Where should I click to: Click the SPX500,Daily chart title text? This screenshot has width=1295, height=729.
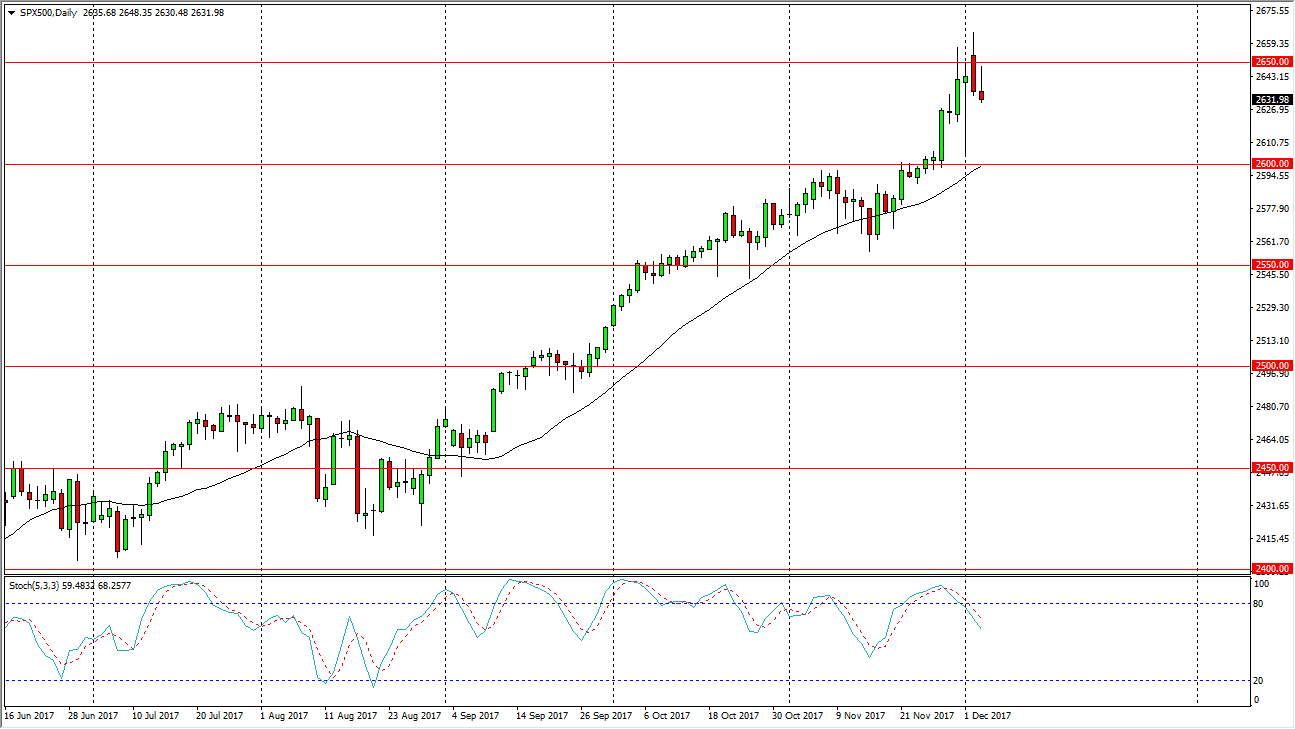coord(51,12)
